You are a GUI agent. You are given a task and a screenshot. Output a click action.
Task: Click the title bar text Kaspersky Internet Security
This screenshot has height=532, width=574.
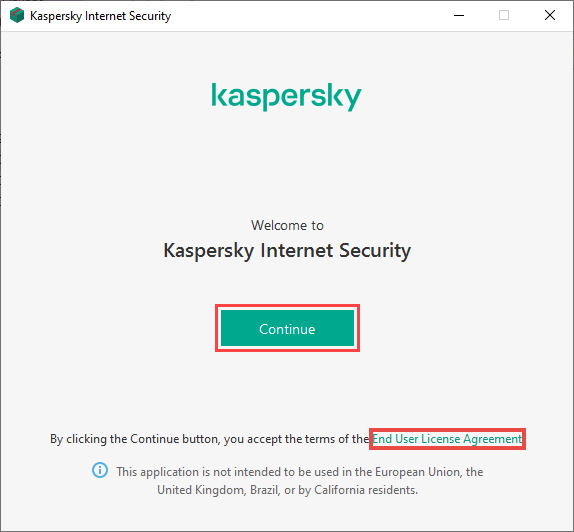(100, 16)
